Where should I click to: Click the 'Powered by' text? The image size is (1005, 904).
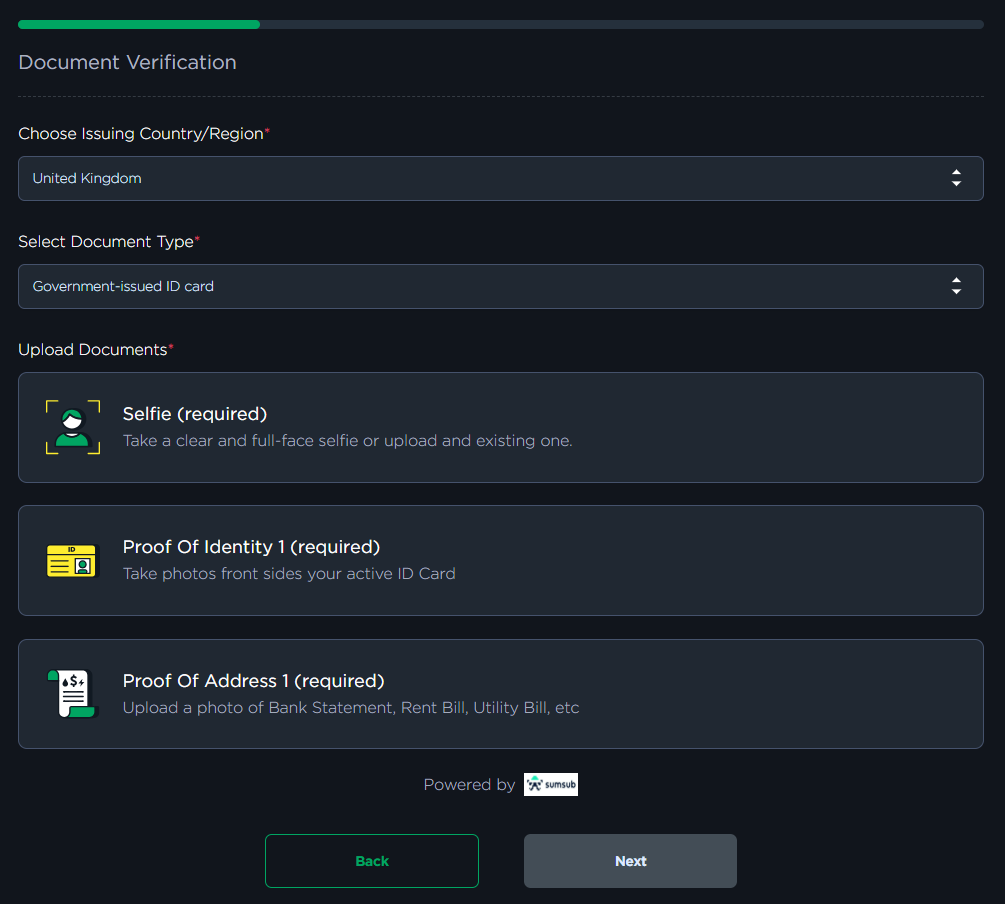click(469, 785)
